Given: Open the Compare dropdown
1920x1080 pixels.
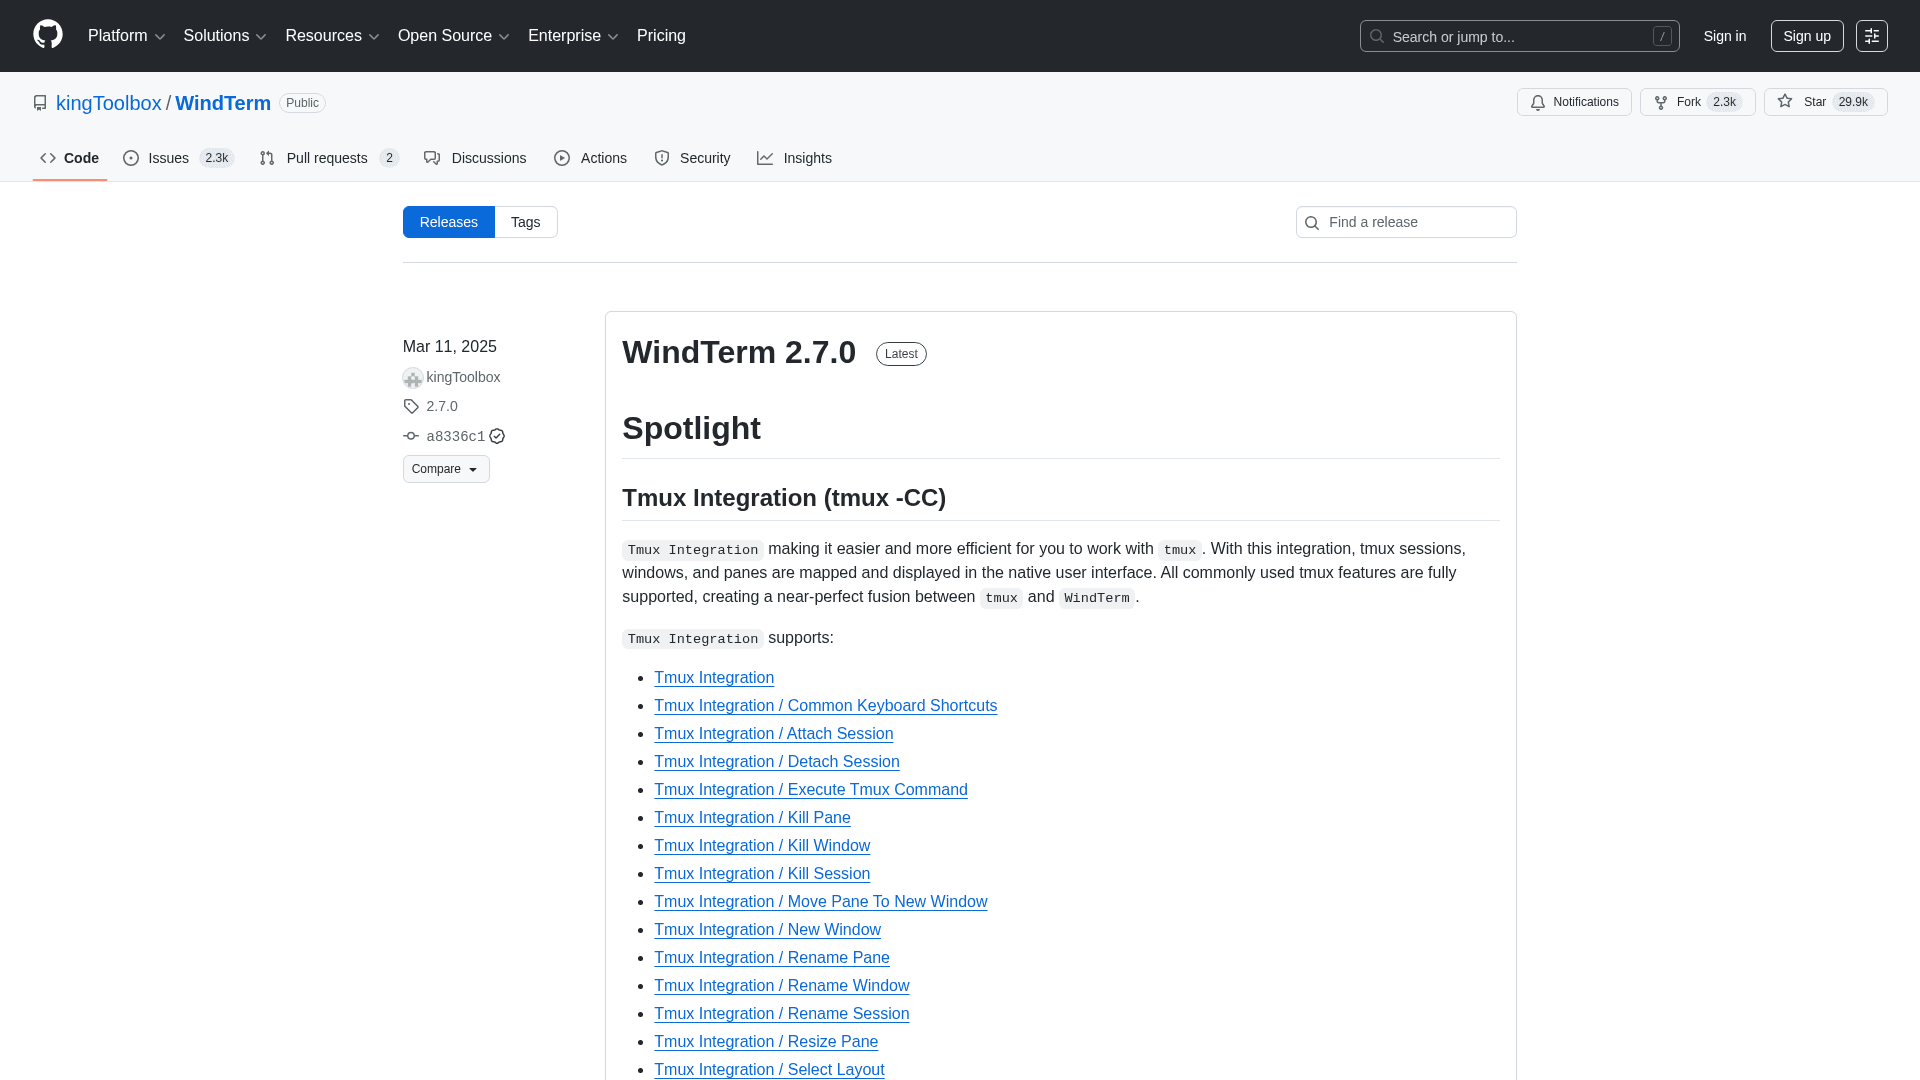Looking at the screenshot, I should point(446,469).
